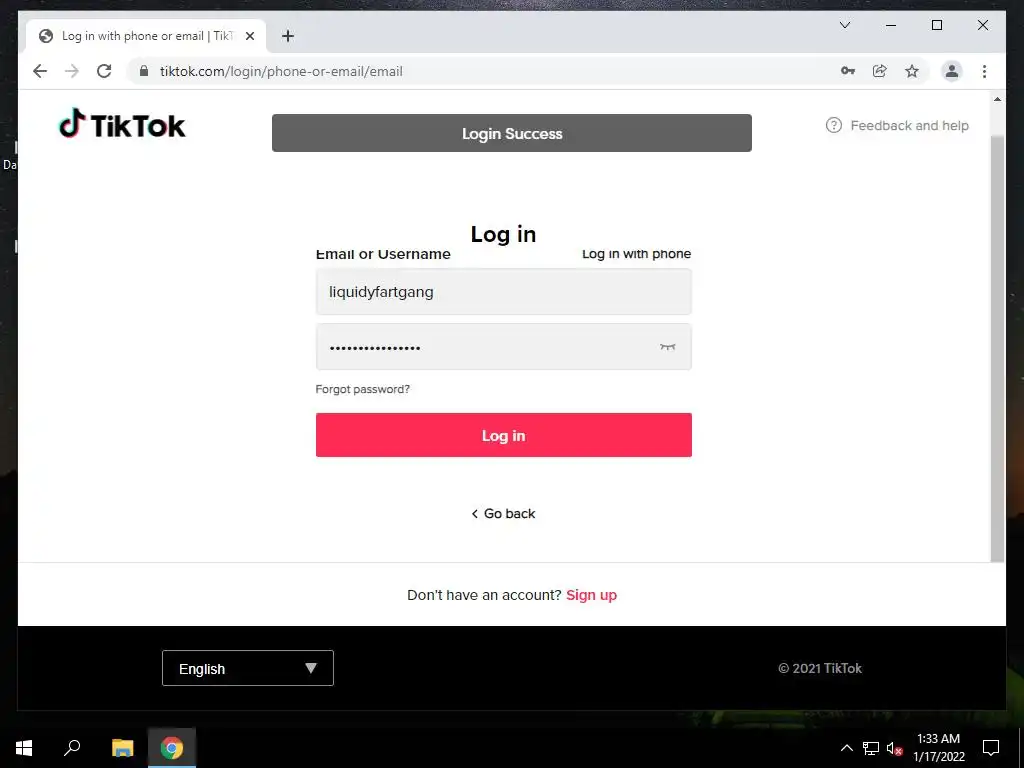The image size is (1024, 768).
Task: Open the Chrome profile avatar icon
Action: point(952,71)
